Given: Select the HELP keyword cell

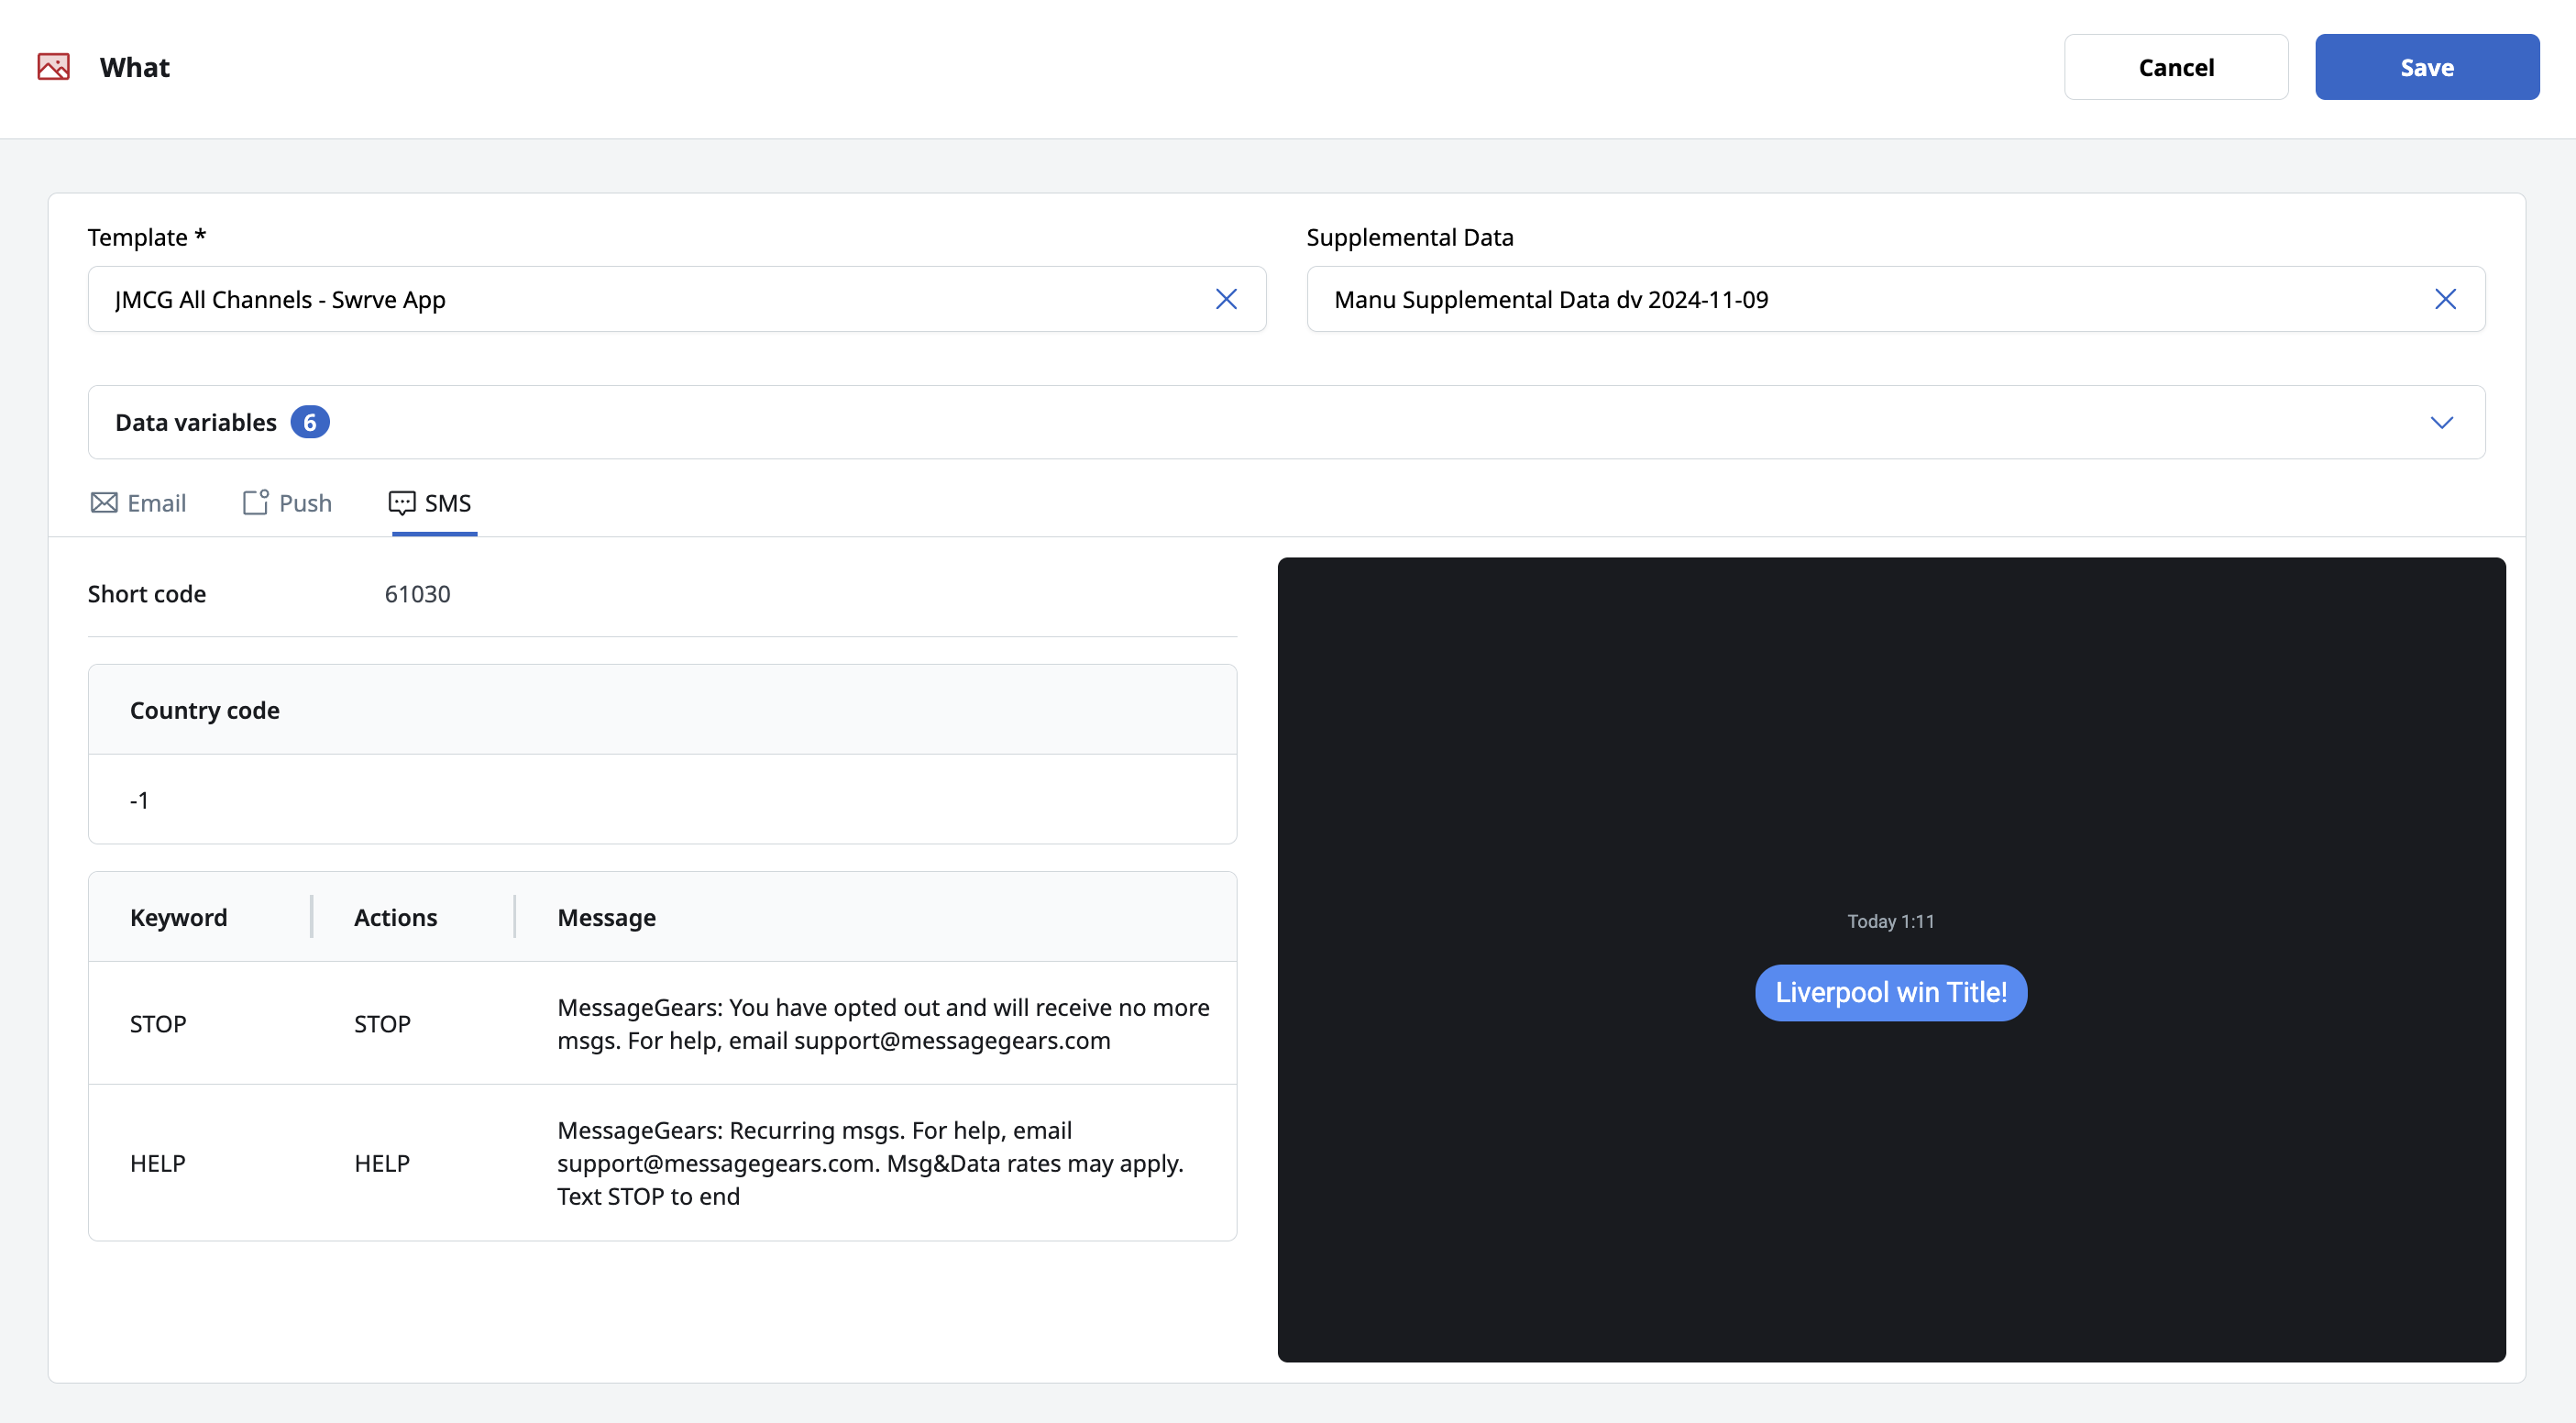Looking at the screenshot, I should [x=158, y=1163].
